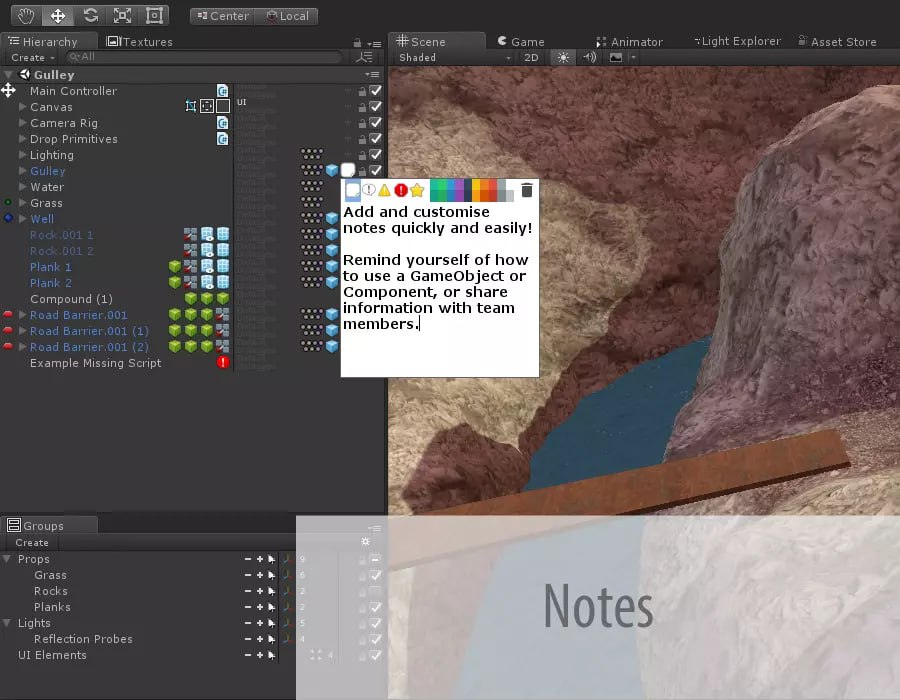The image size is (900, 700).
Task: Collapse the Props group
Action: 8,559
